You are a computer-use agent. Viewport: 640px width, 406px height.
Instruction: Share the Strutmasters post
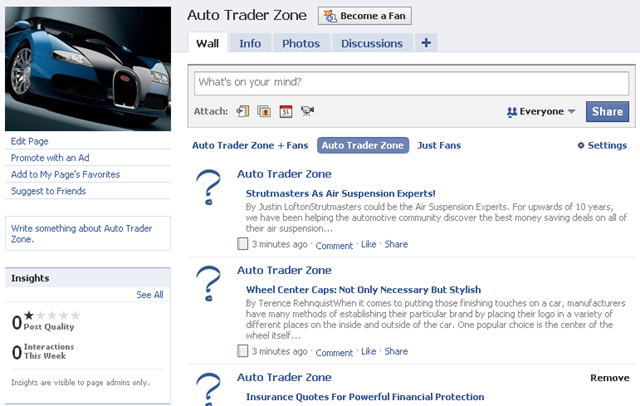[x=396, y=244]
